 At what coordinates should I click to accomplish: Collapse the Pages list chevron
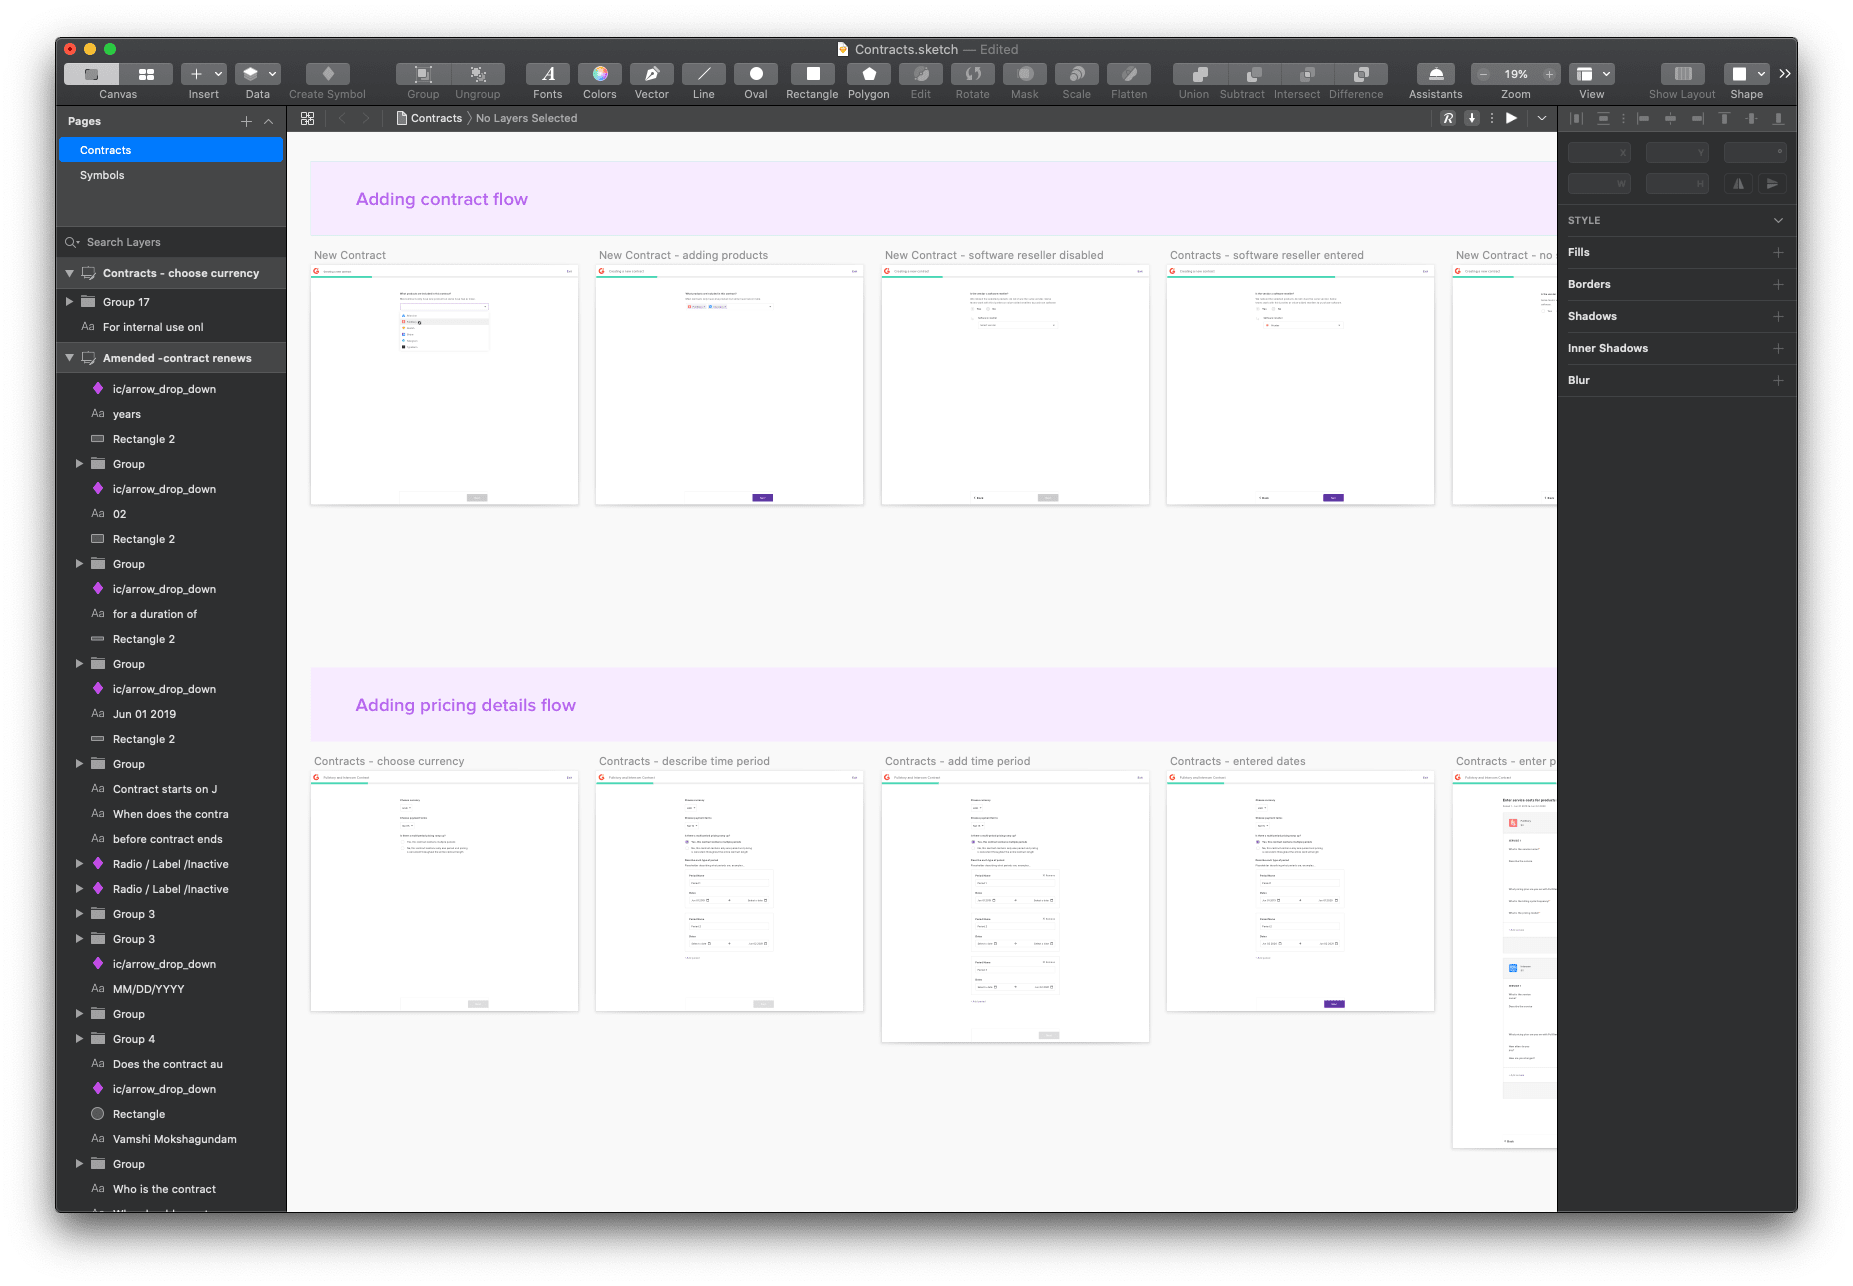pos(269,121)
